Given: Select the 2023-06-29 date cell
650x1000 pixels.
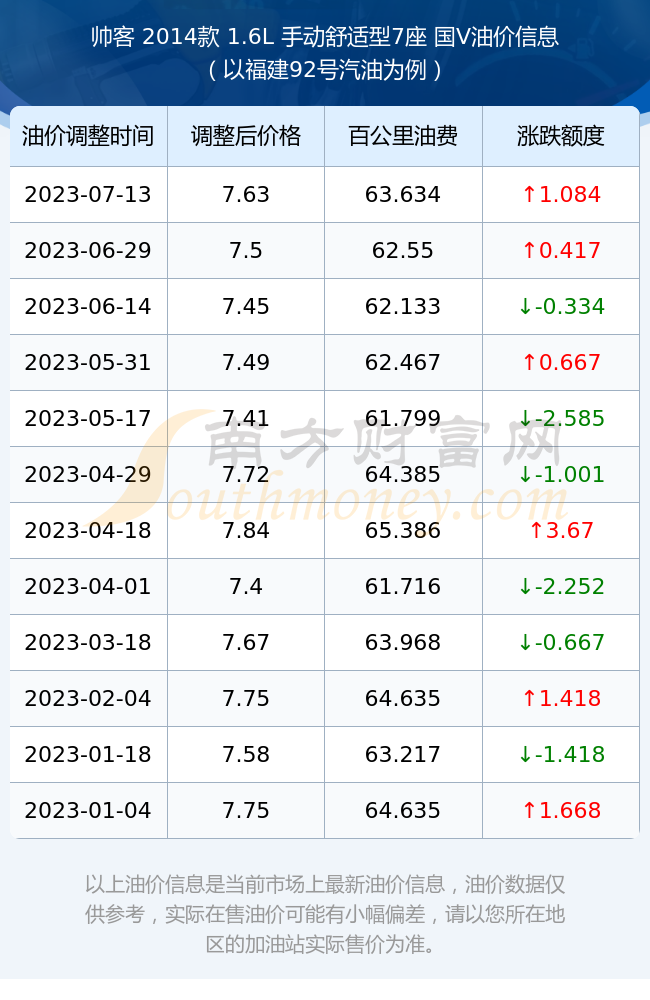Looking at the screenshot, I should click(88, 251).
